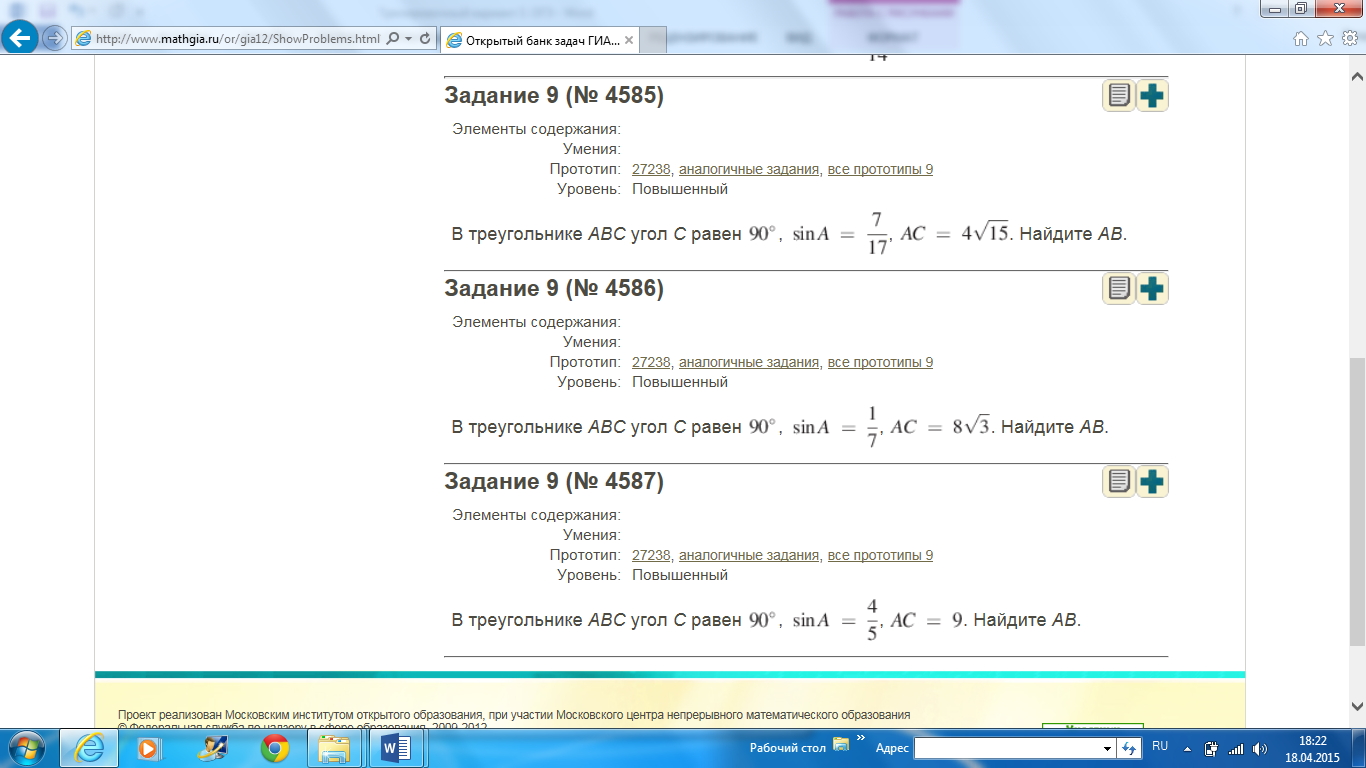1366x768 pixels.
Task: Show notes icon for Задание № 4587
Action: pos(1119,482)
